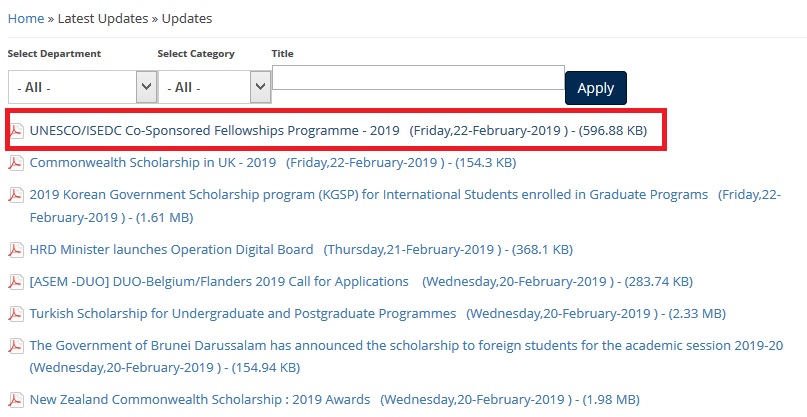Click inside the Title search field

click(x=418, y=77)
